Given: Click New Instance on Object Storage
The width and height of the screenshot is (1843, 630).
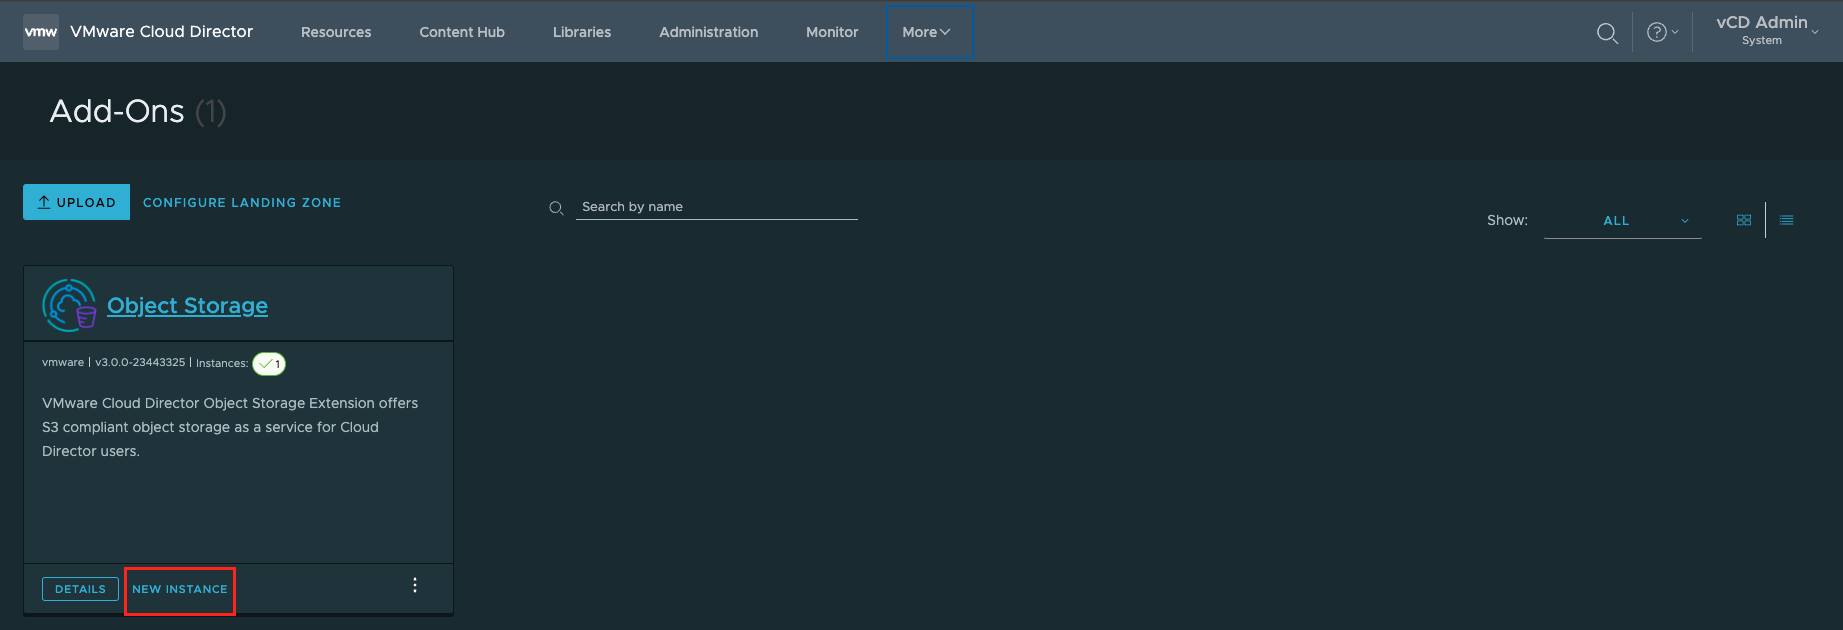Looking at the screenshot, I should click(180, 589).
